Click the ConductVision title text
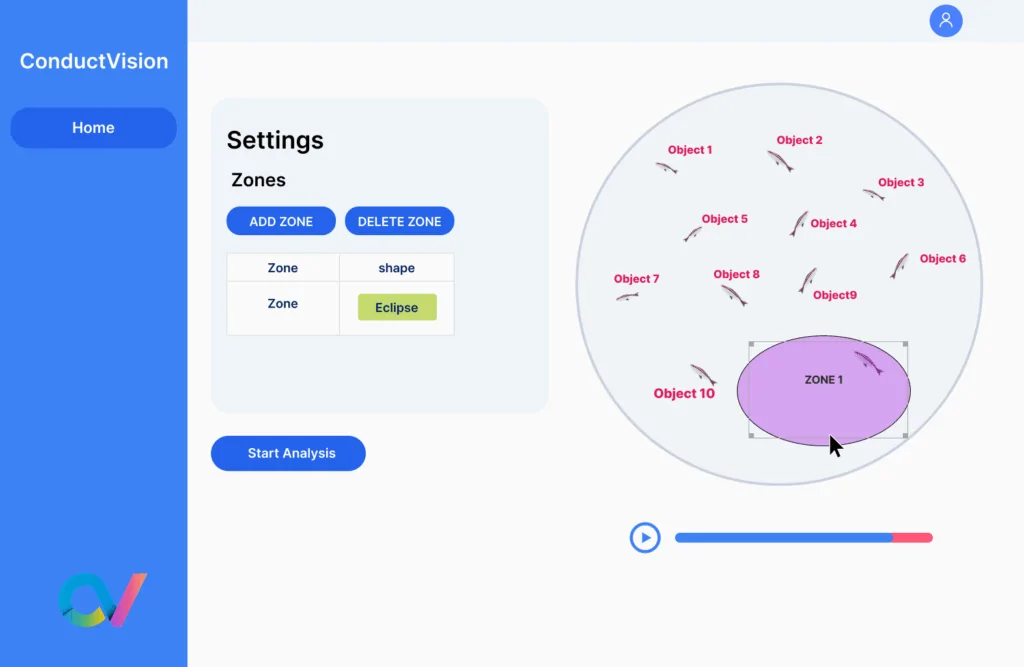 [94, 61]
